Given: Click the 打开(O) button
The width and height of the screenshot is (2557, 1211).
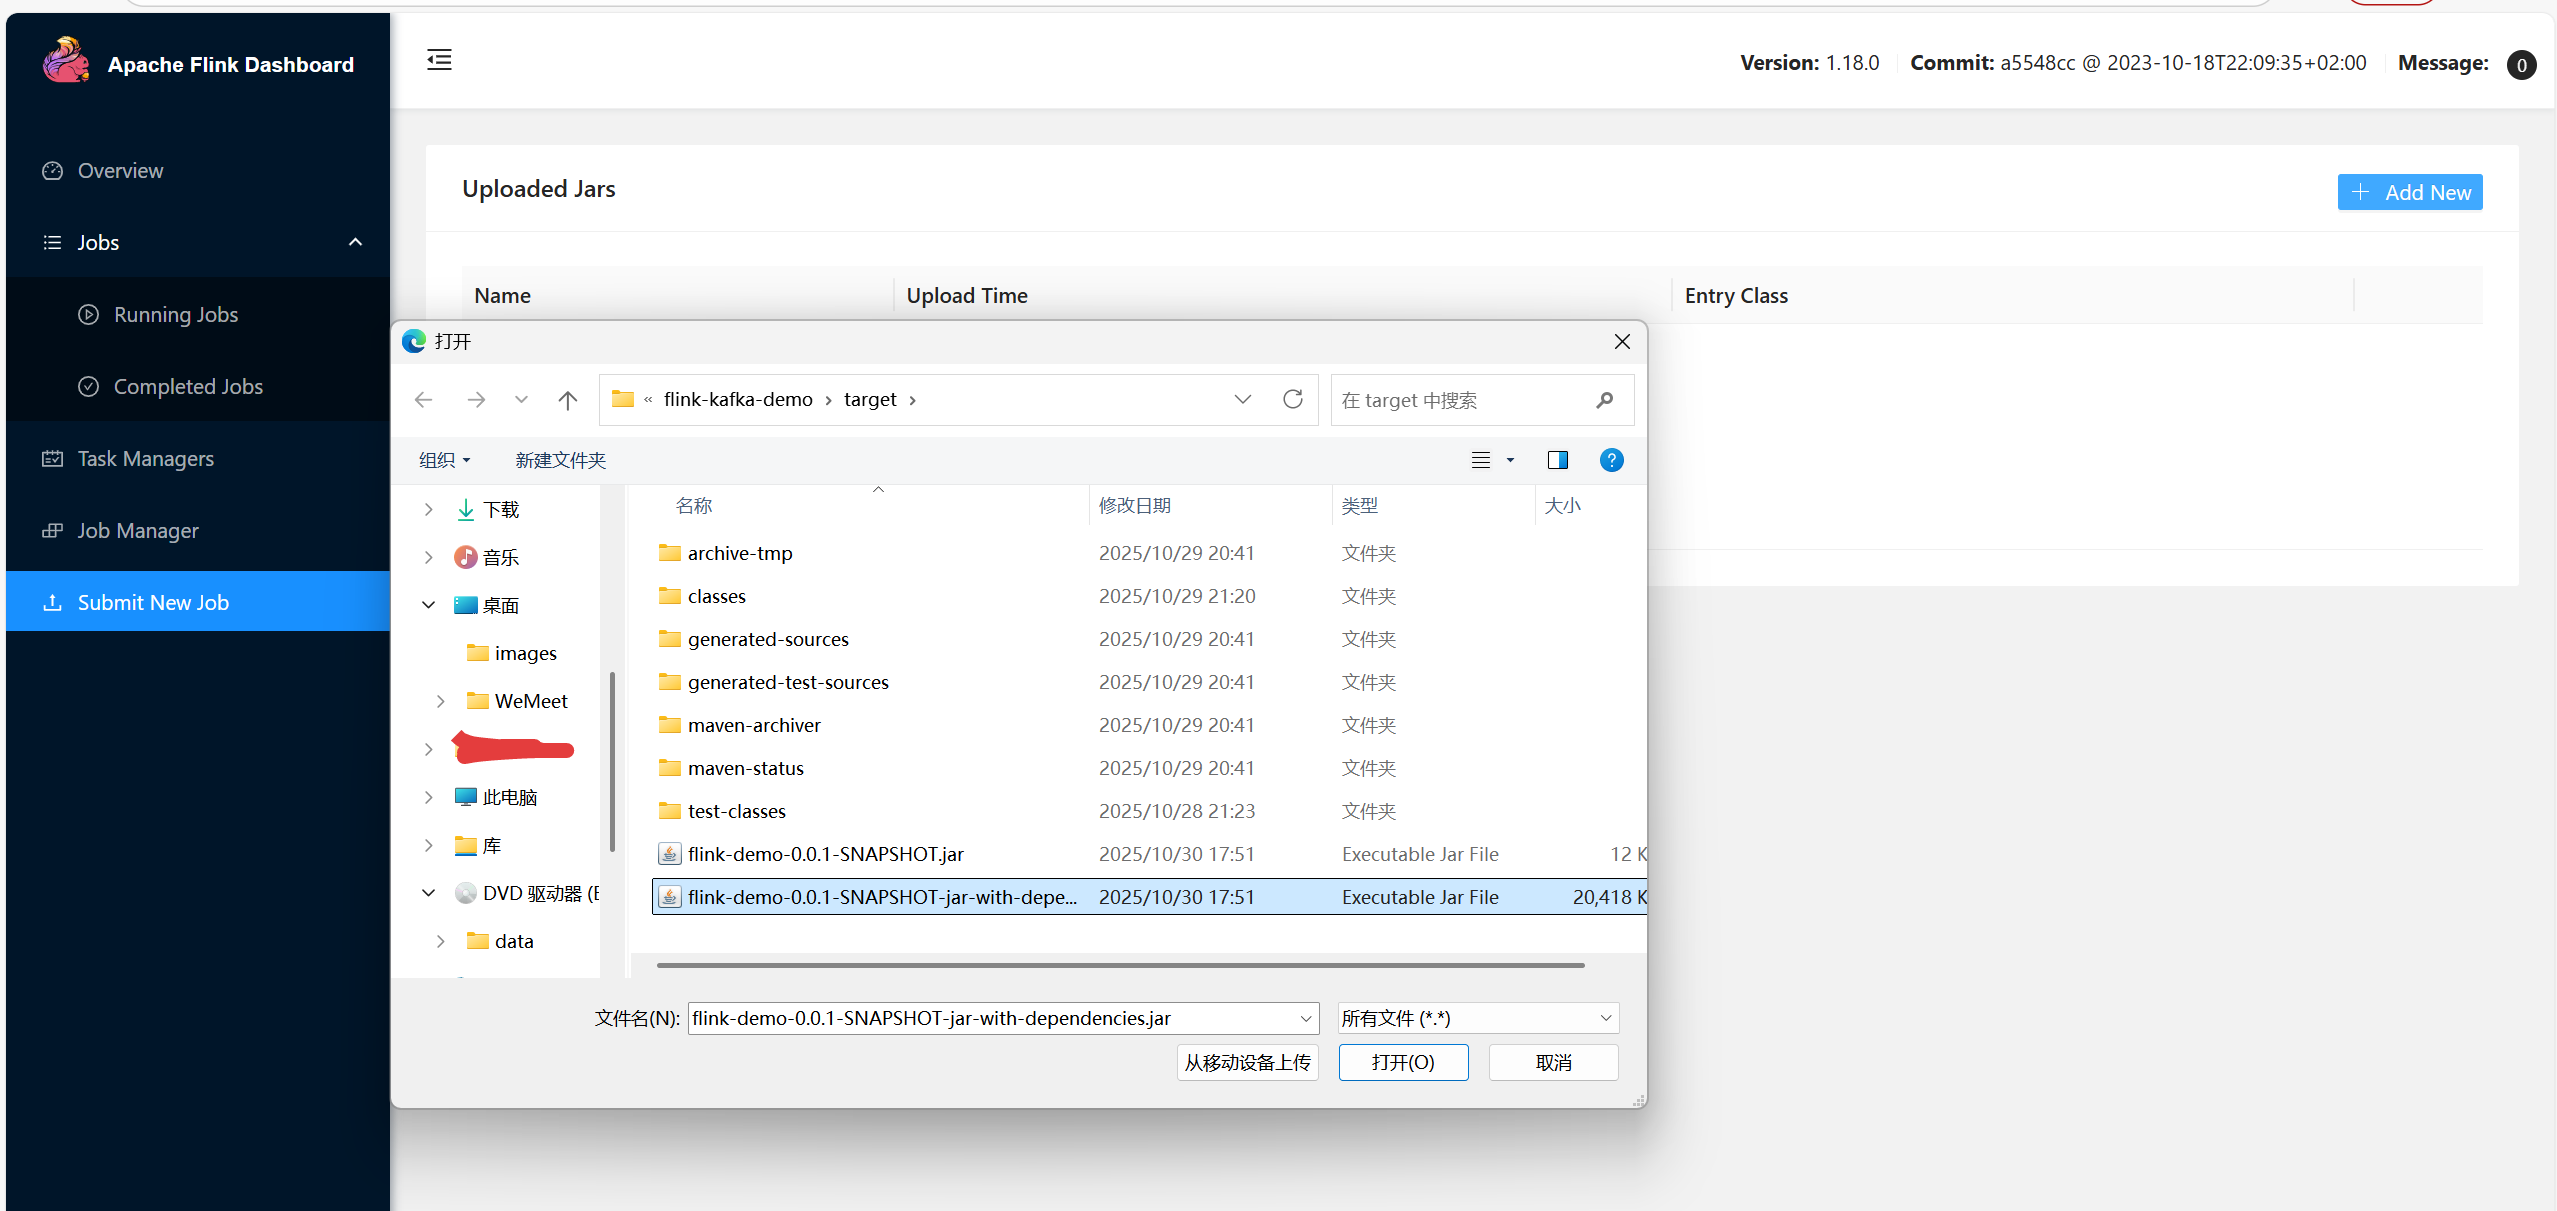Looking at the screenshot, I should (x=1402, y=1062).
